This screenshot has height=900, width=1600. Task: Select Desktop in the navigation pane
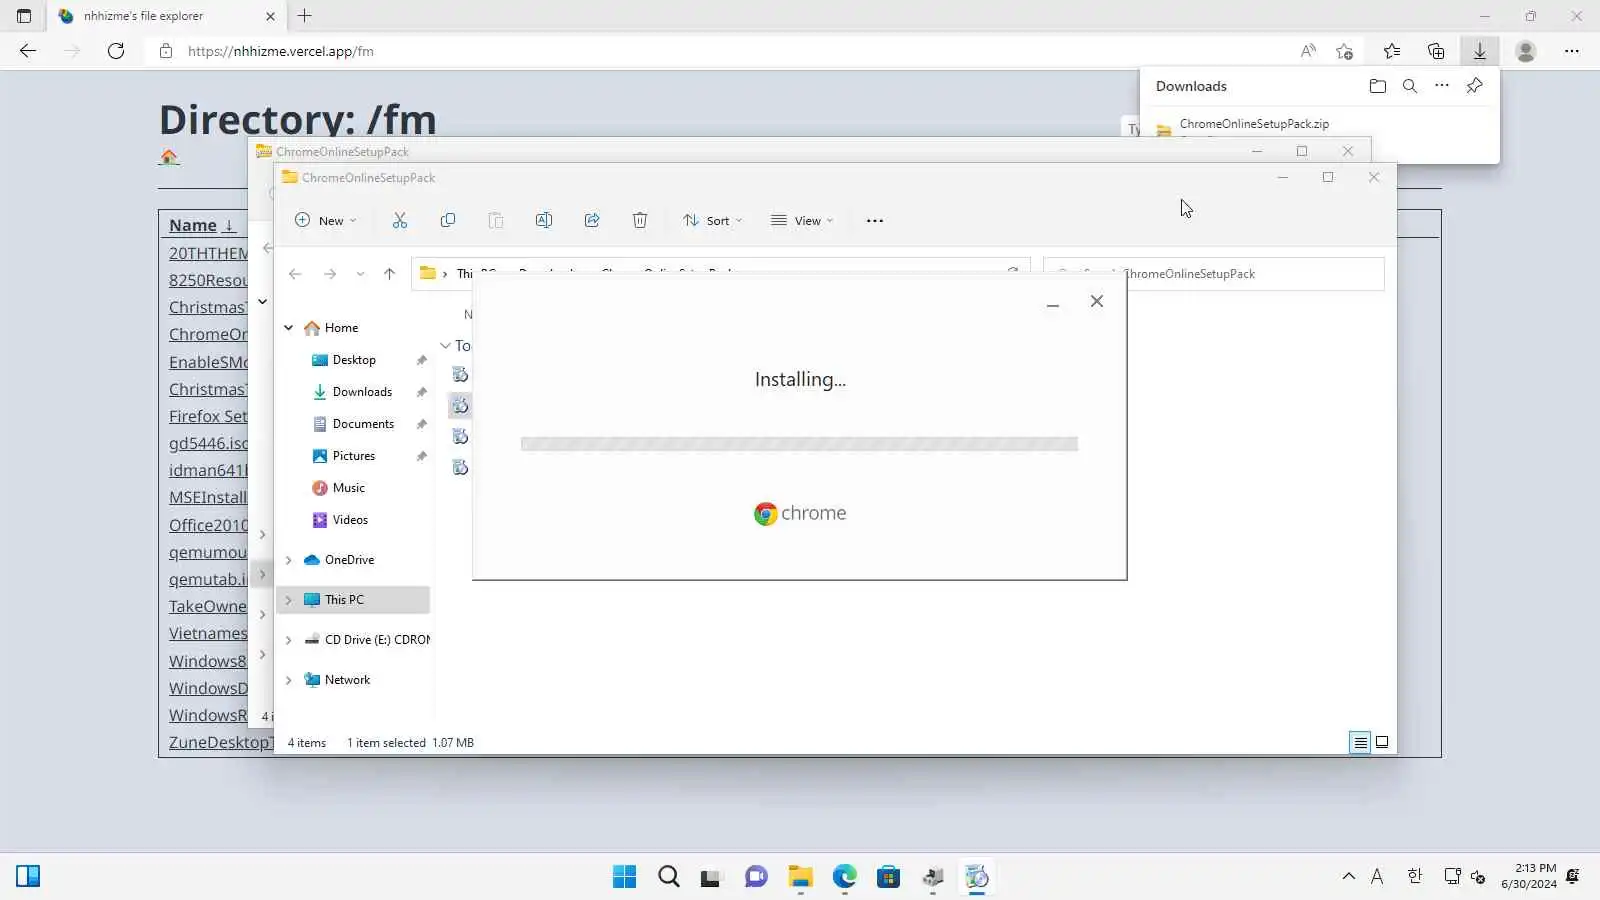pos(354,360)
